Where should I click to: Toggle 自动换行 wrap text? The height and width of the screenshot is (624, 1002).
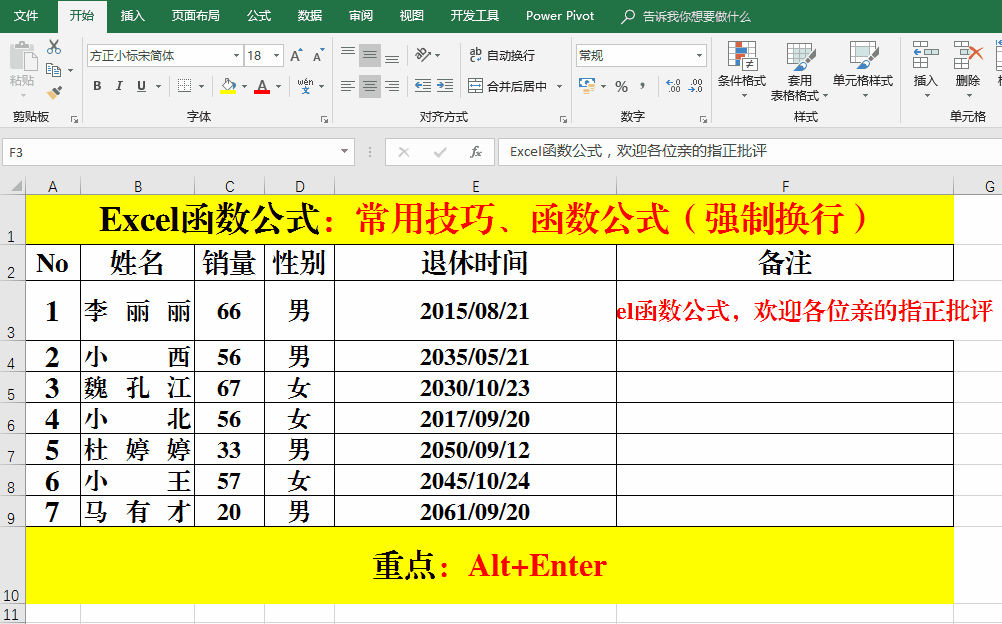(x=502, y=55)
